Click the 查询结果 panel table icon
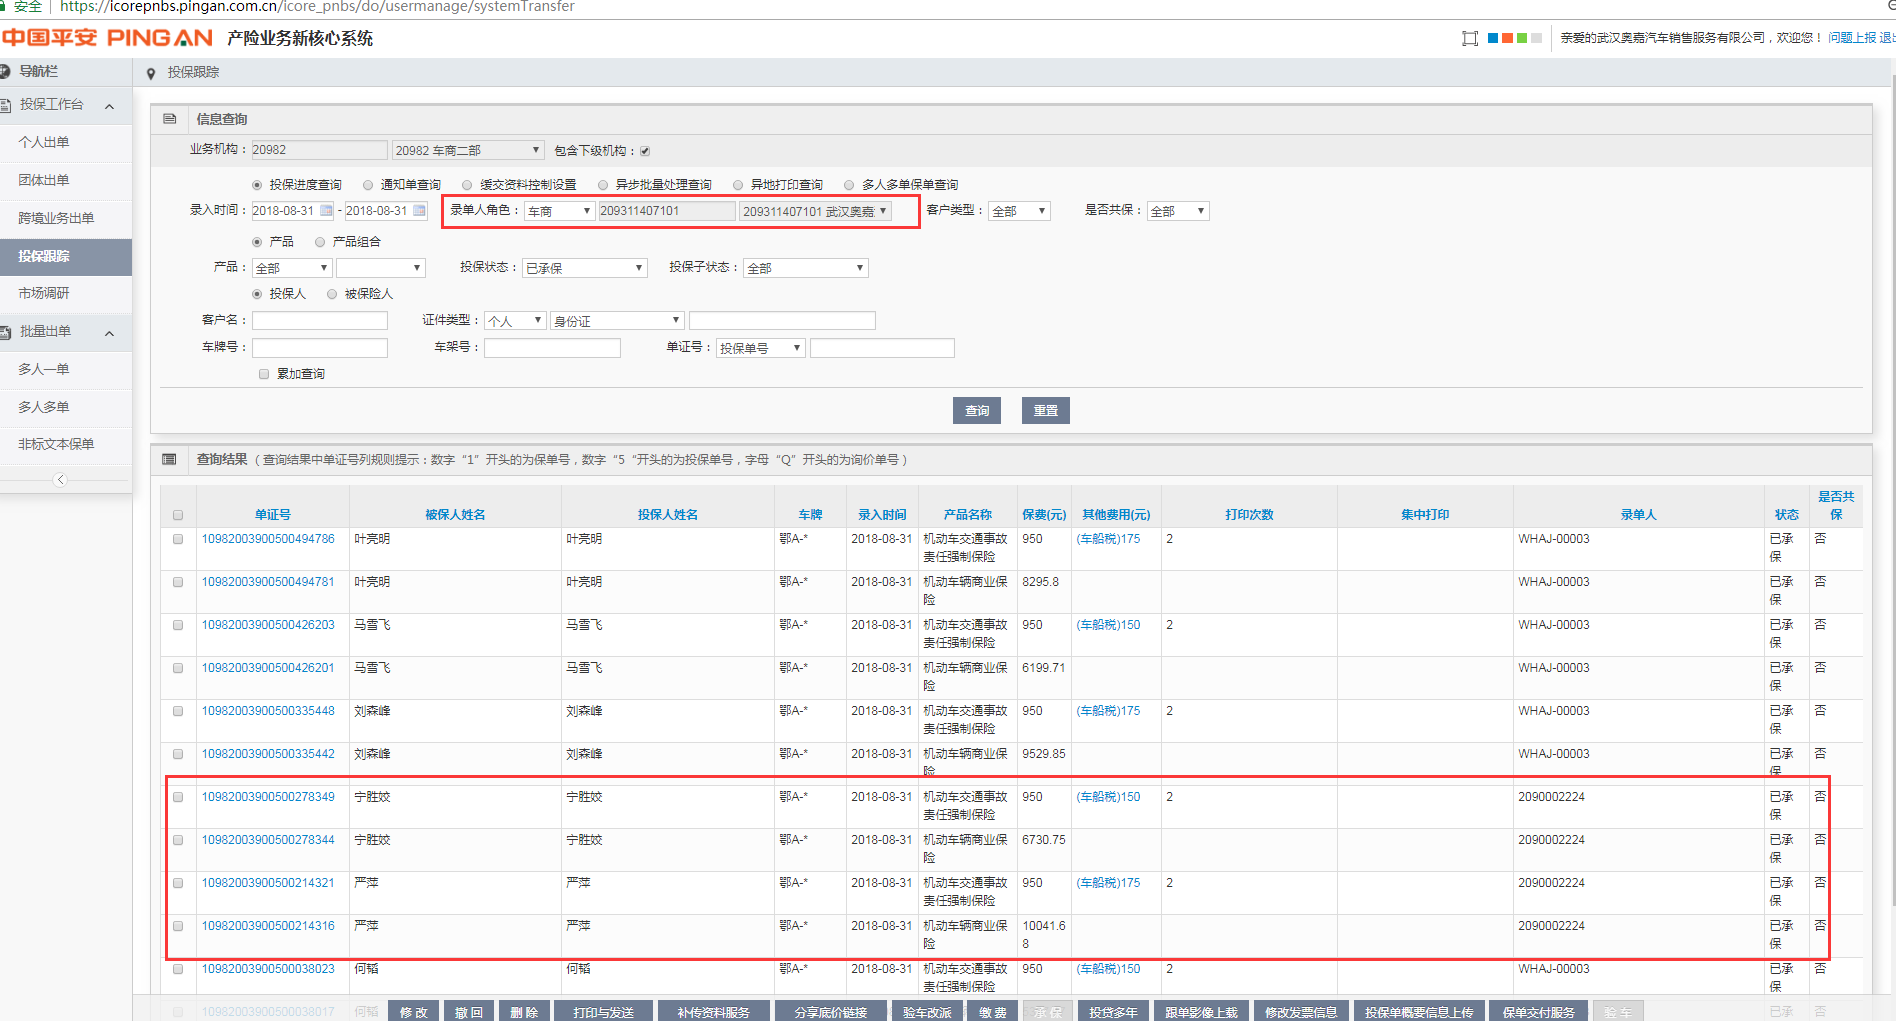Viewport: 1896px width, 1021px height. [170, 460]
